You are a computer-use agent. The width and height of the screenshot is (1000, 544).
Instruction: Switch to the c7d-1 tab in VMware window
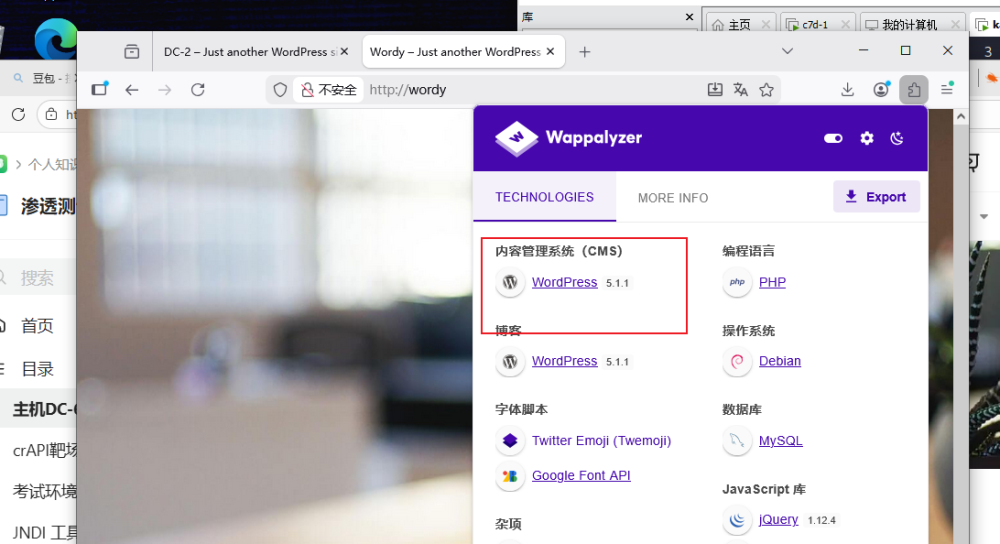click(814, 24)
